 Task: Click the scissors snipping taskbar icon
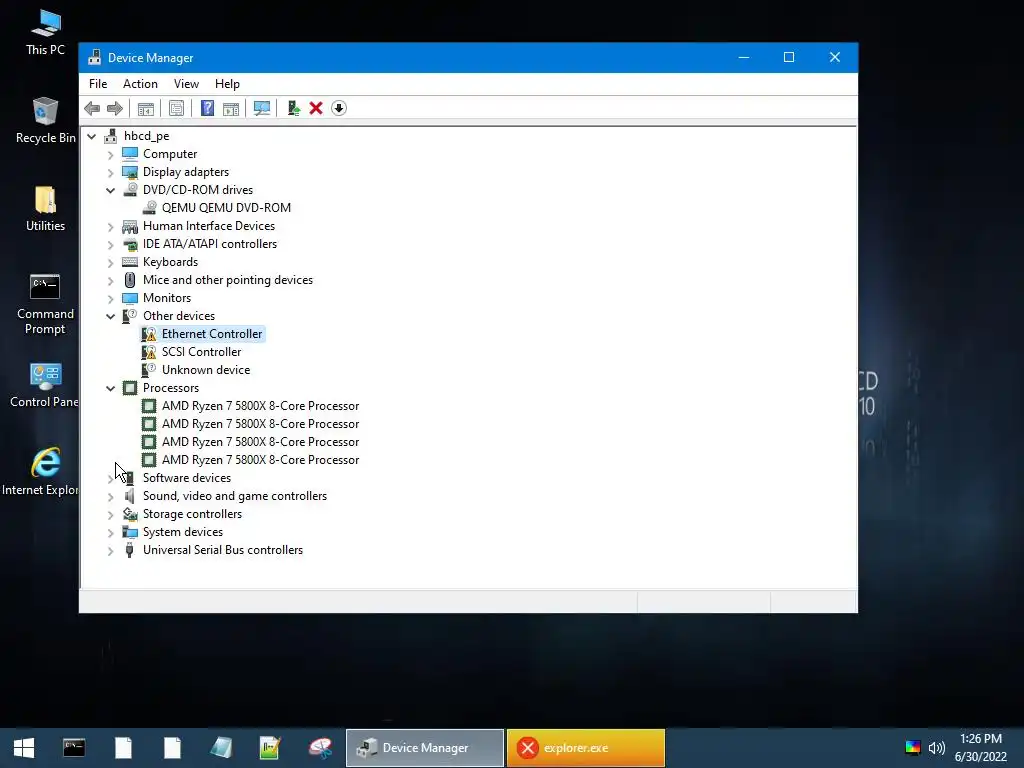[320, 748]
